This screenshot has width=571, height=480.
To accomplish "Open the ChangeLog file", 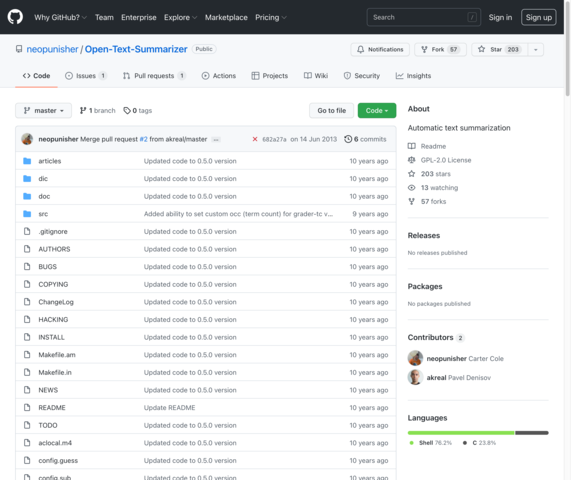I will coord(56,302).
